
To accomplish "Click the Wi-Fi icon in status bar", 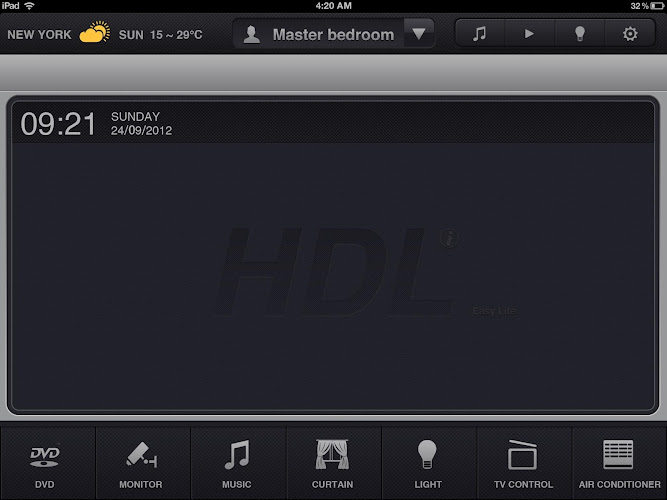I will 29,6.
